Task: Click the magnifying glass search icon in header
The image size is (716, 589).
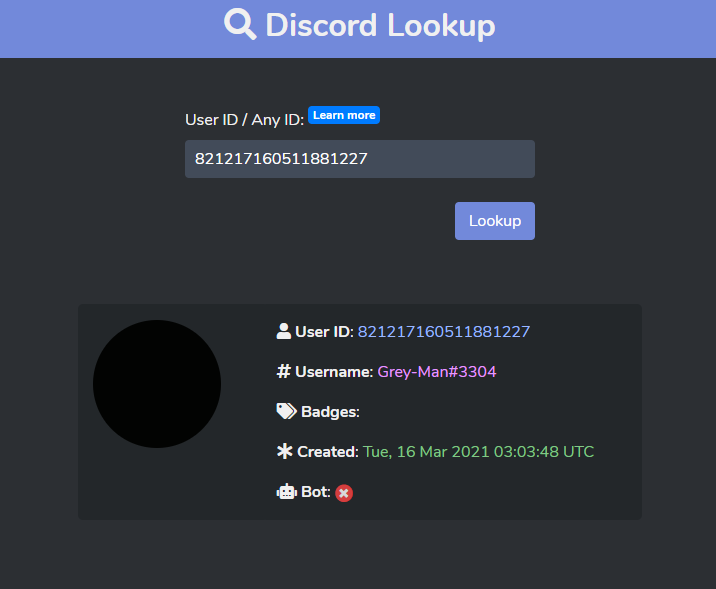Action: click(240, 24)
